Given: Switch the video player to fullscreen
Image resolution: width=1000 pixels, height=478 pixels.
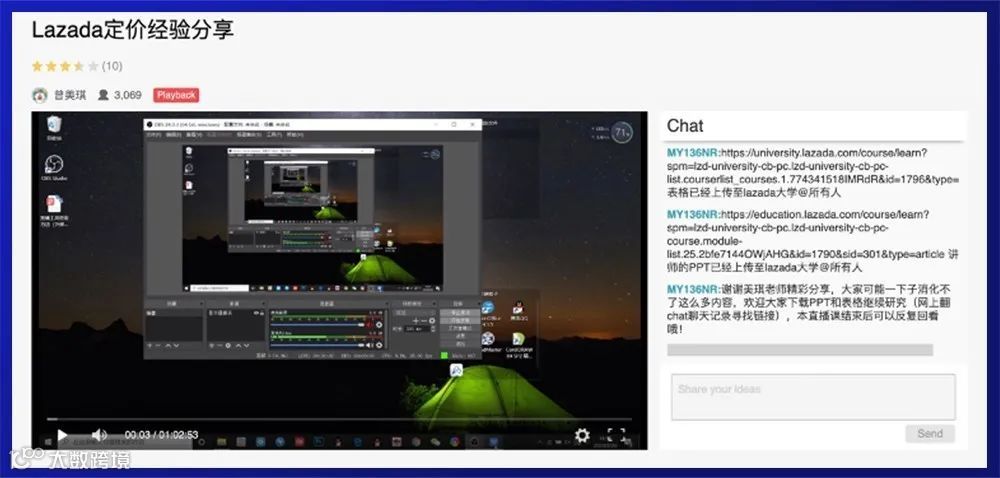Looking at the screenshot, I should coord(616,435).
